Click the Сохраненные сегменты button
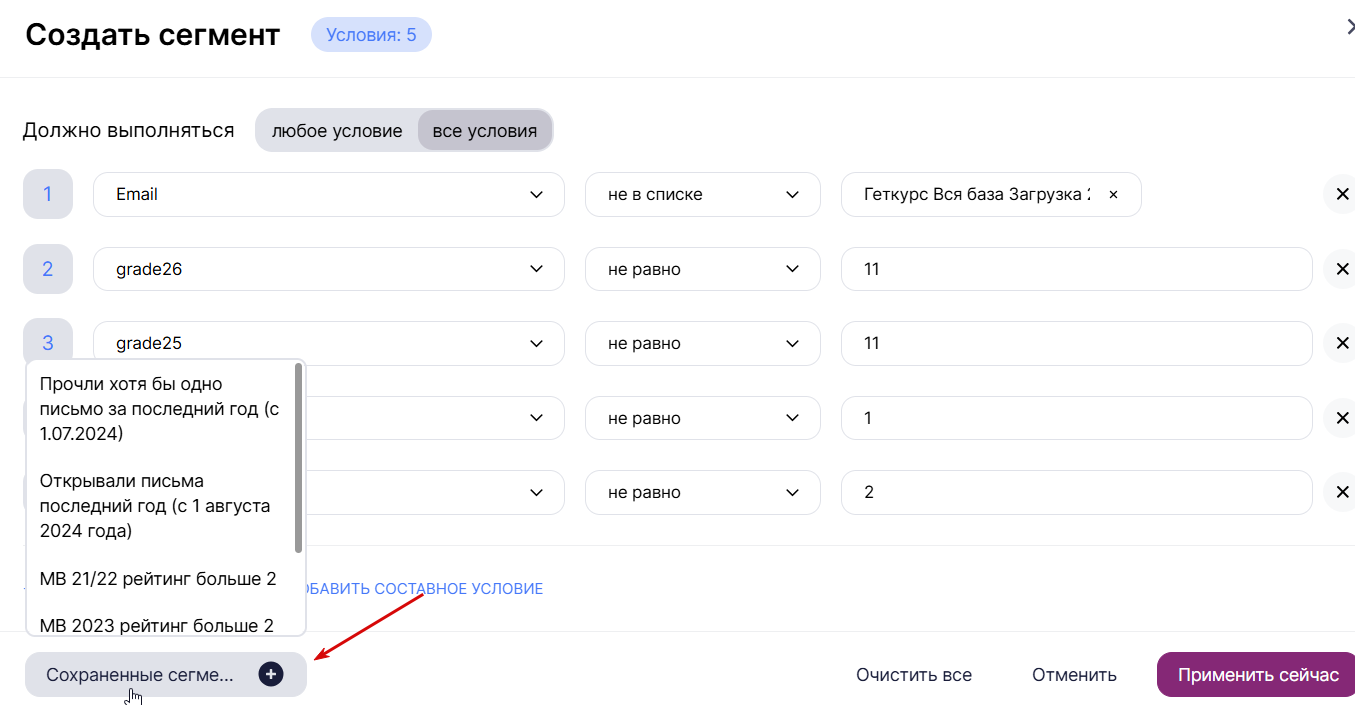This screenshot has width=1355, height=705. [166, 675]
